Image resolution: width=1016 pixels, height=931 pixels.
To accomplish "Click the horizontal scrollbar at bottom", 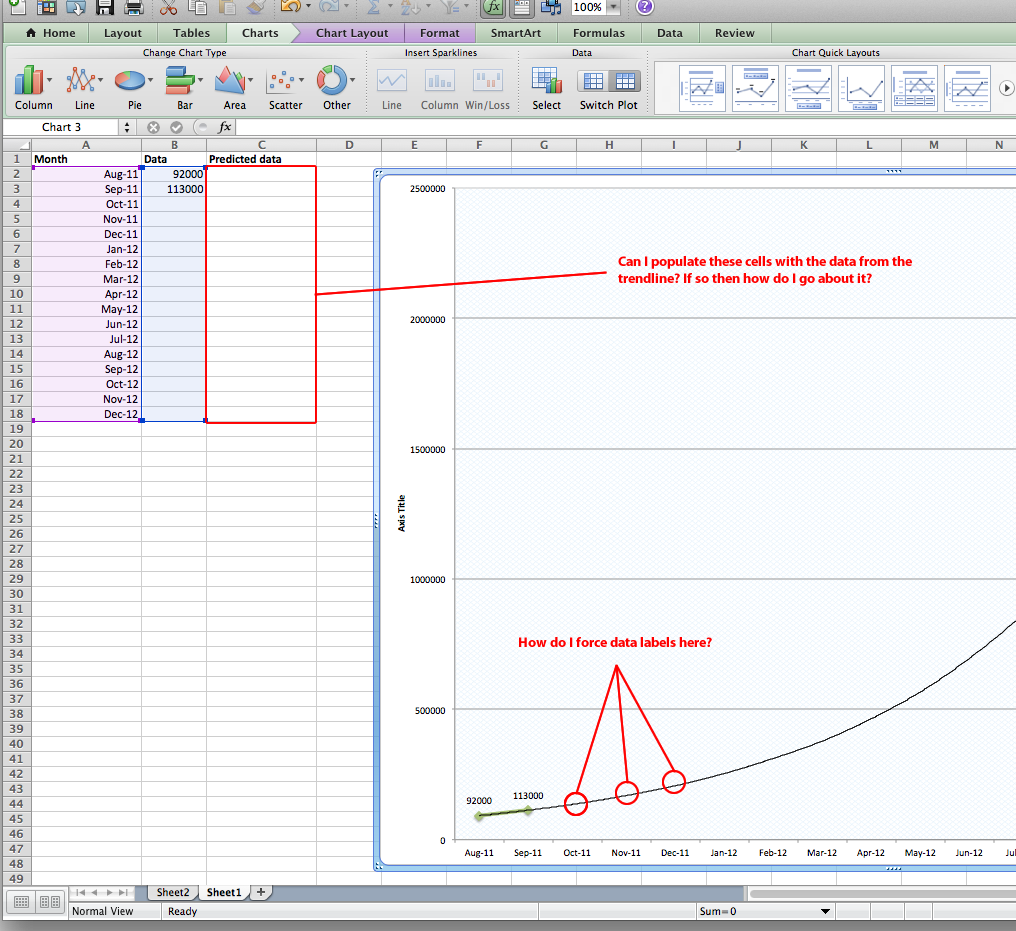I will point(883,893).
